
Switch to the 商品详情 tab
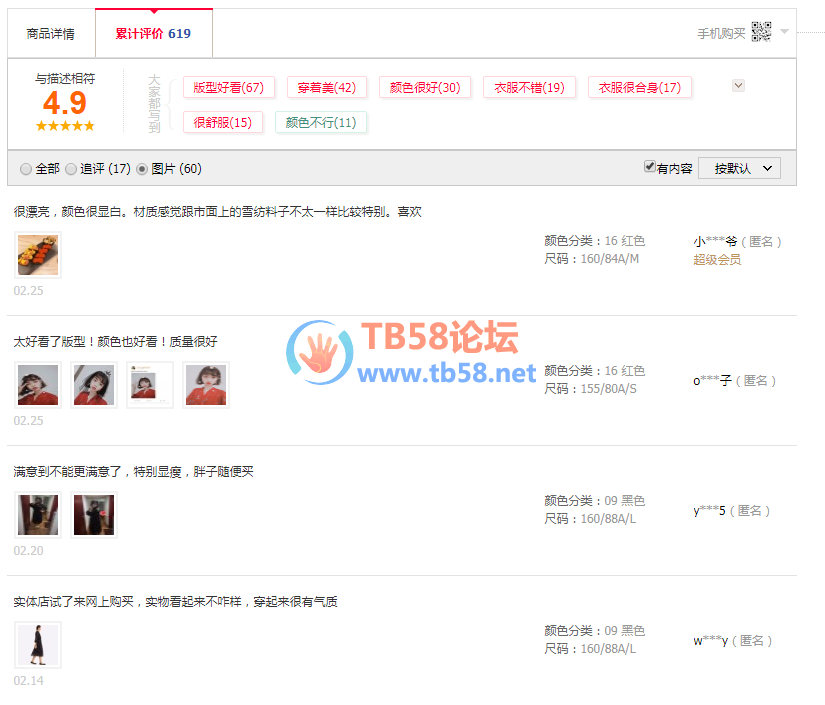(x=51, y=34)
